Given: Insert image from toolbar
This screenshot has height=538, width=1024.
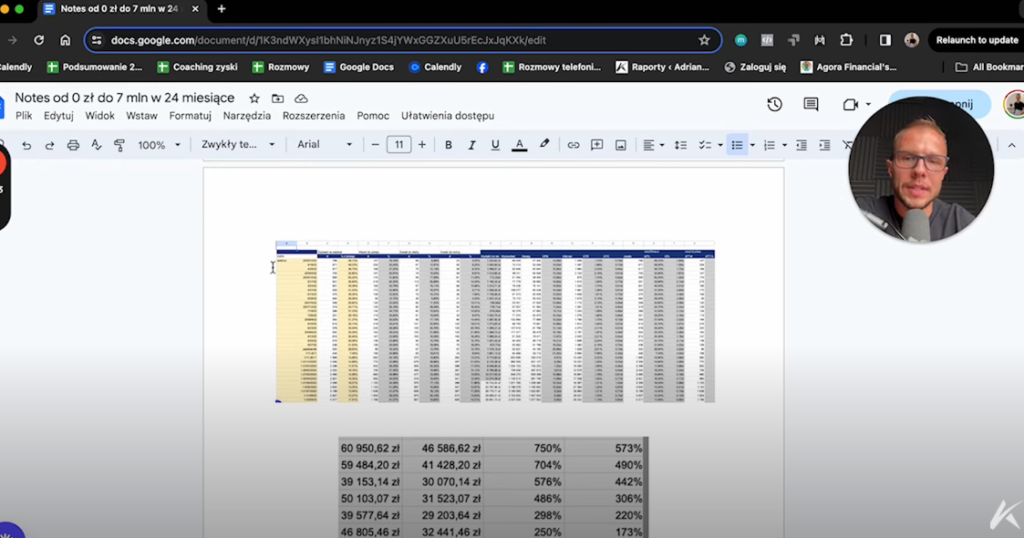Looking at the screenshot, I should [x=620, y=145].
